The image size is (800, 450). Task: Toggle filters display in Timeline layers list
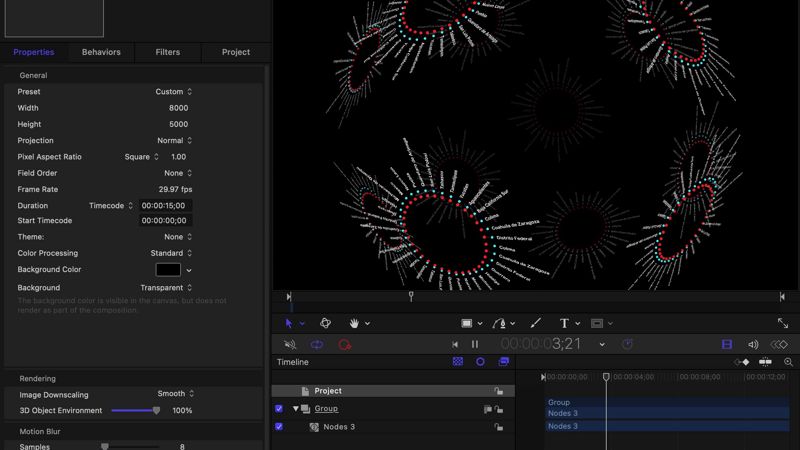click(504, 362)
